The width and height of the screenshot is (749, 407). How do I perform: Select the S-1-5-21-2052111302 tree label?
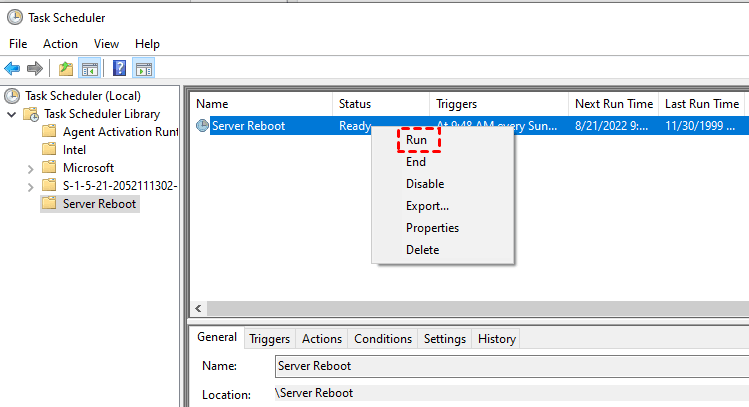point(120,186)
